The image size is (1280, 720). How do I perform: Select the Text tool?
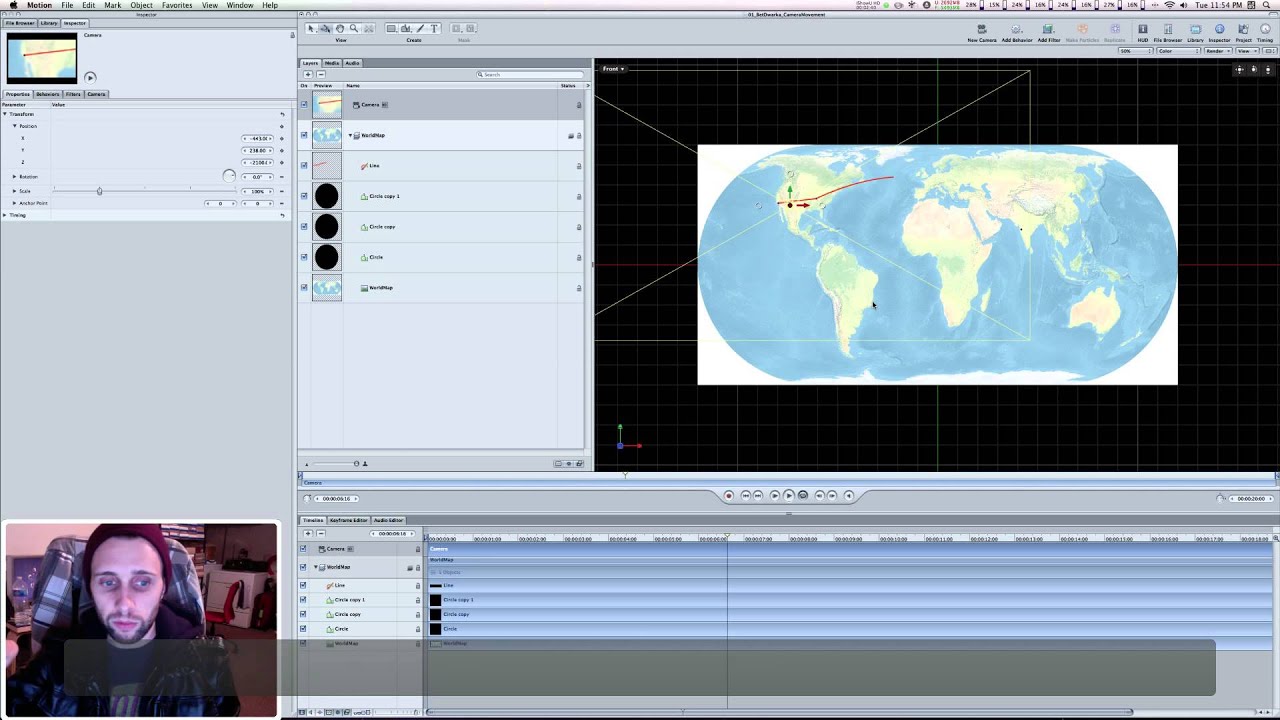(434, 29)
